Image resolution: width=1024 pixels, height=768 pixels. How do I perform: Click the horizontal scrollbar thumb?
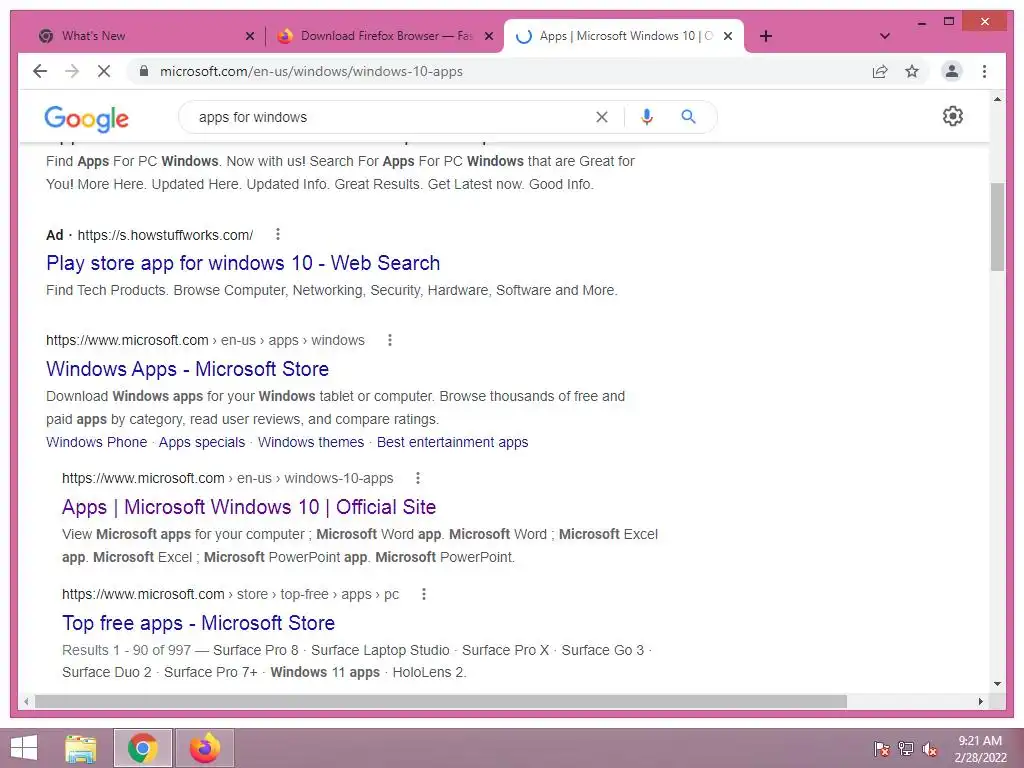tap(441, 701)
